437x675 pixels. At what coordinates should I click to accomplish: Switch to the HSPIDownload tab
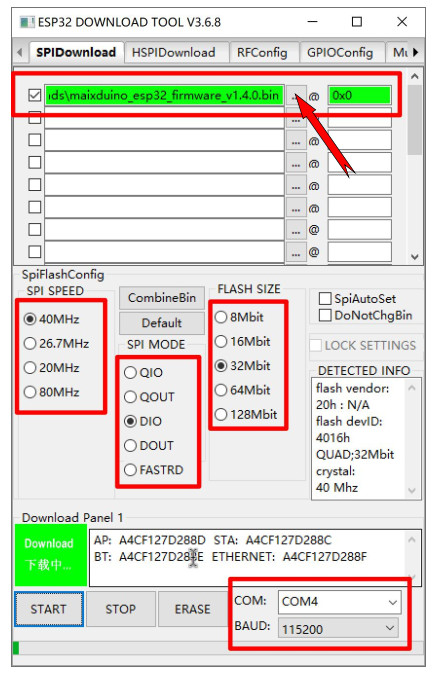tap(174, 53)
